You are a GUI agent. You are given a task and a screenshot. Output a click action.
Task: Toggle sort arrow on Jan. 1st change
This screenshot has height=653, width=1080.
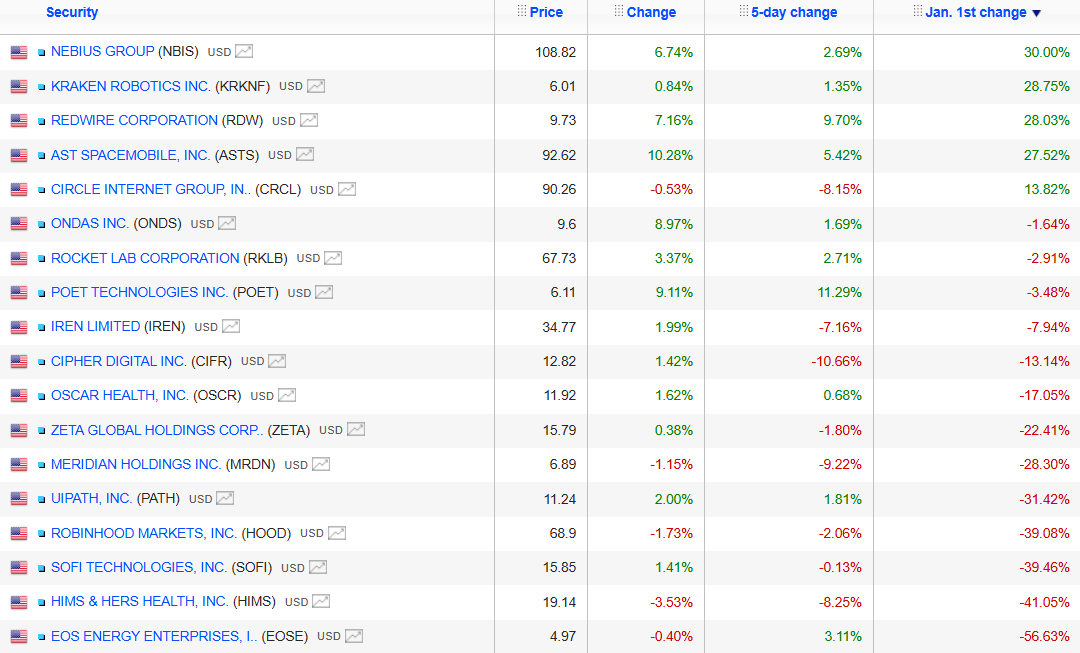[x=1037, y=13]
